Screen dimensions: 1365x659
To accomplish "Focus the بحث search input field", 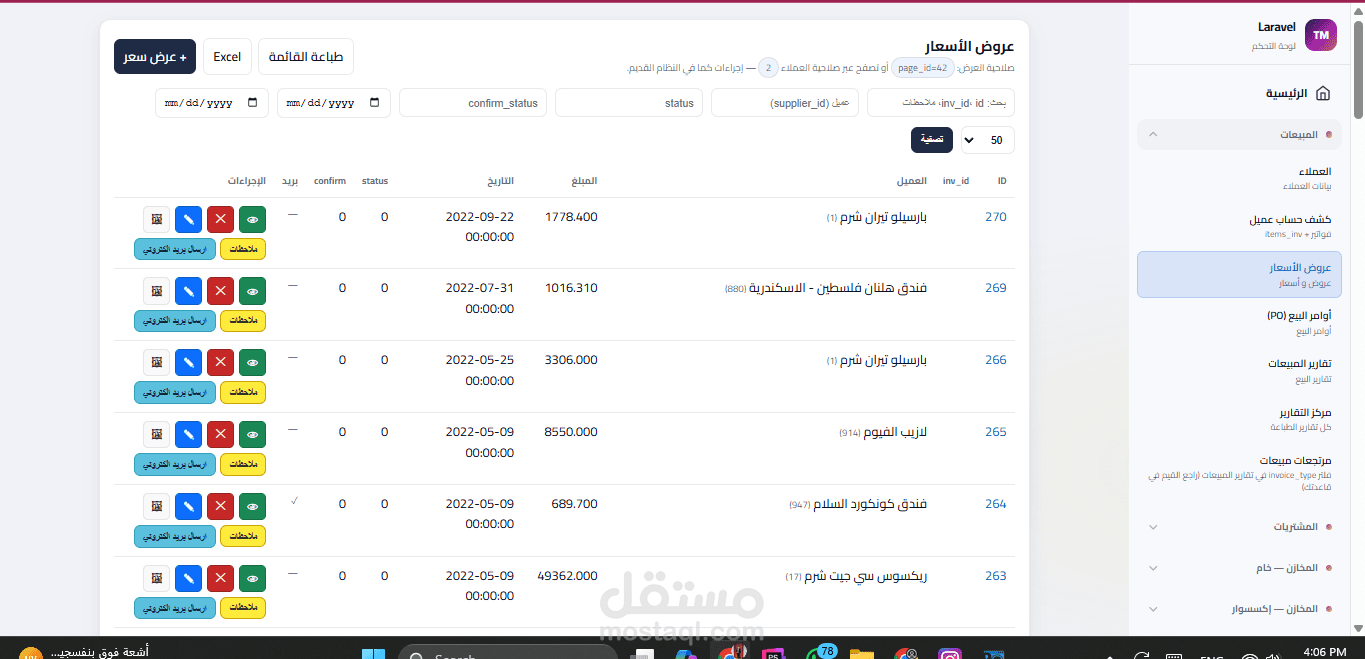I will tap(940, 103).
